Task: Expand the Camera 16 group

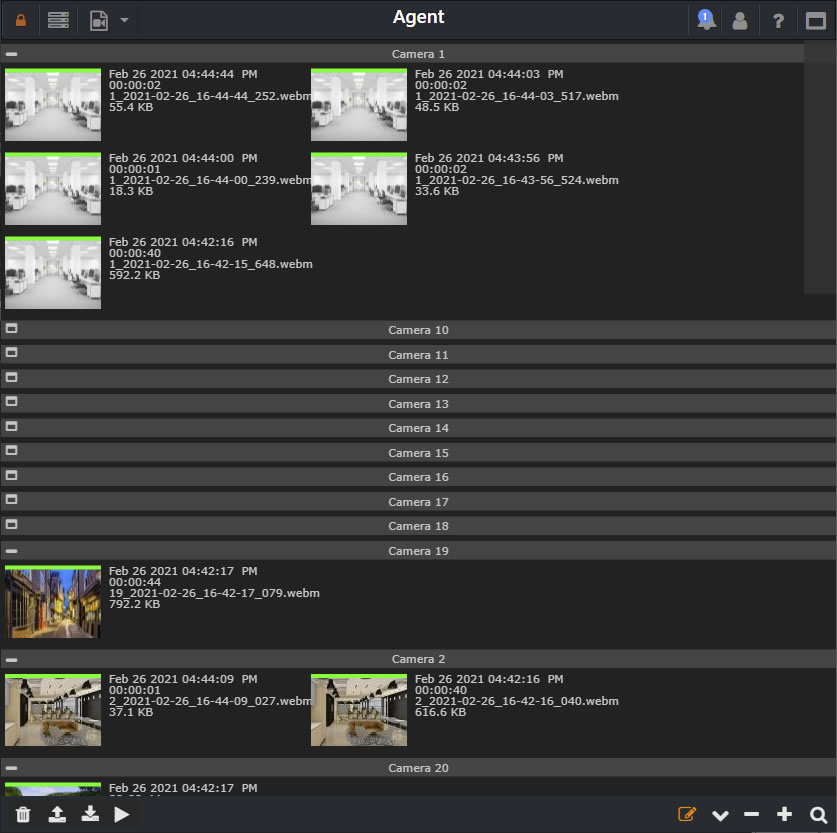Action: (x=12, y=475)
